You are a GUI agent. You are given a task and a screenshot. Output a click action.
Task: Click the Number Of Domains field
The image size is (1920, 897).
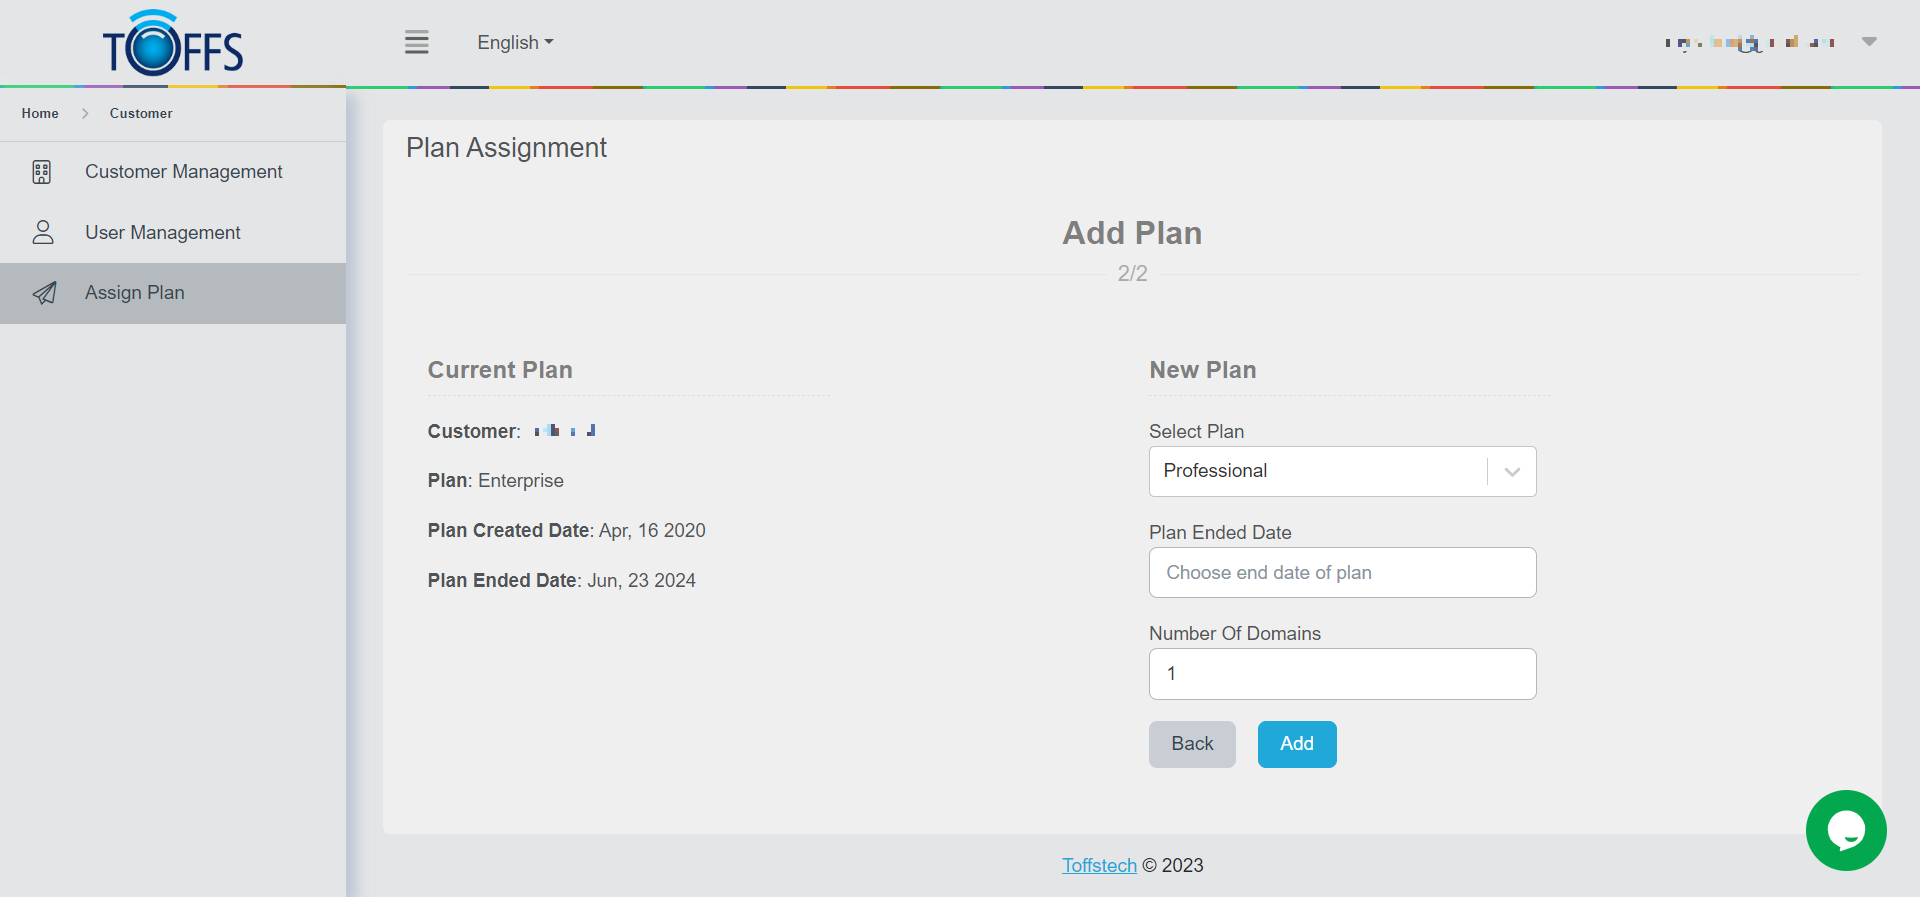[1342, 674]
